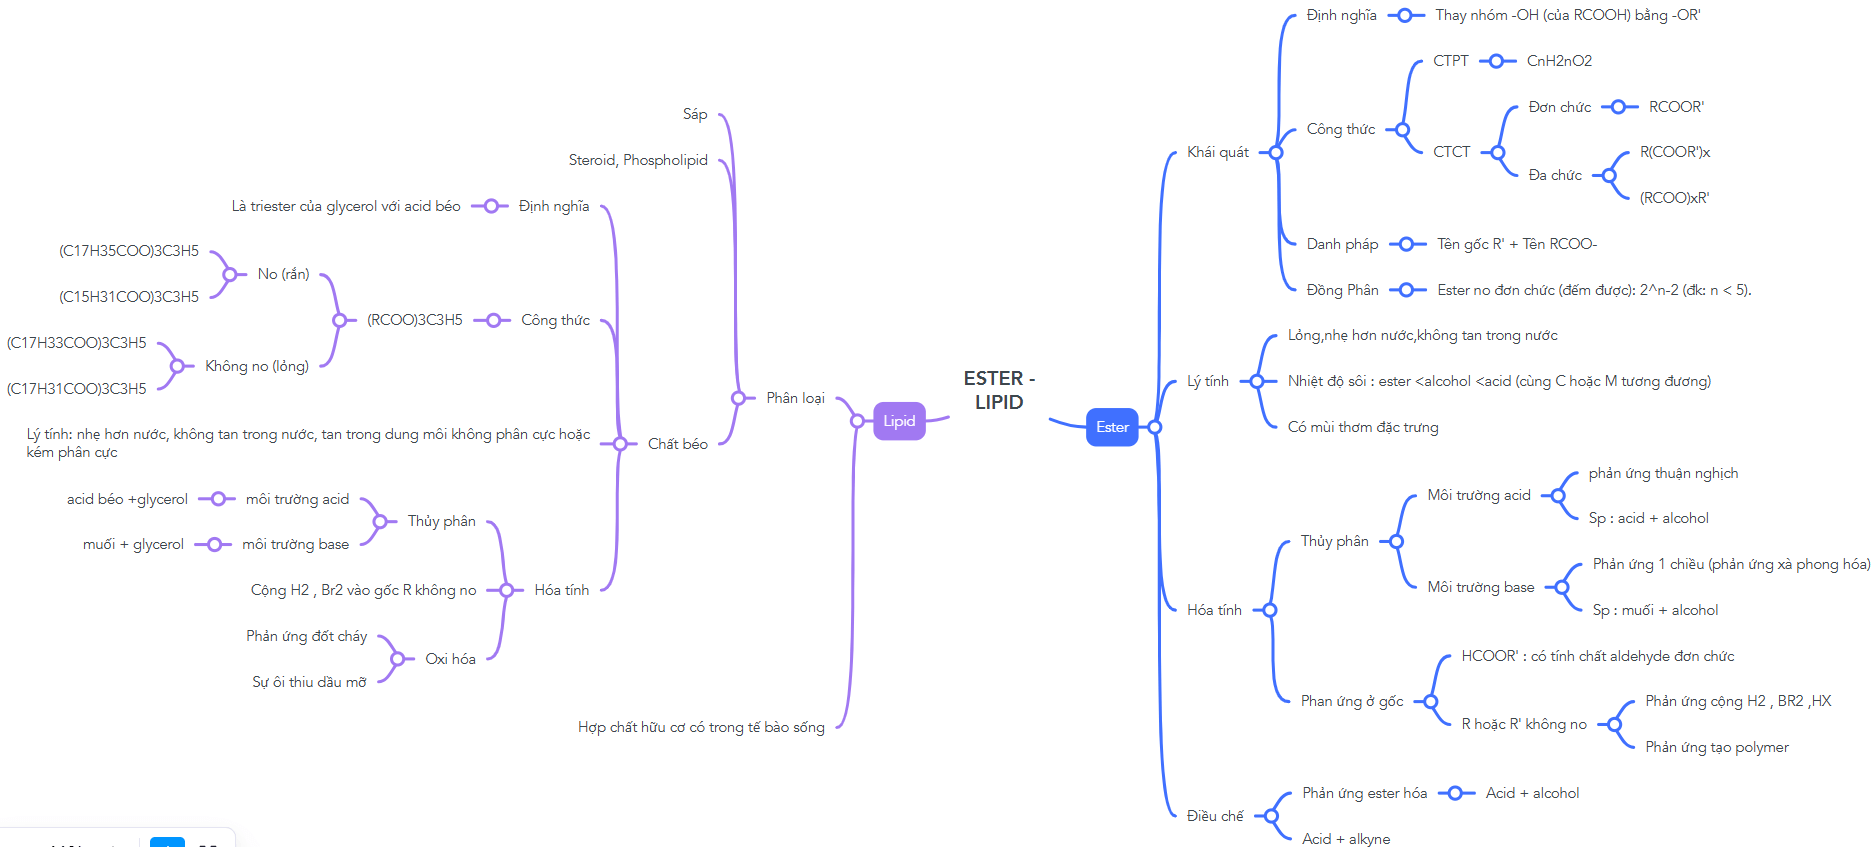Select 'Phản ứng 1 chiều' xà phòng hóa node
Viewport: 1873px width, 847px height.
(x=1731, y=564)
